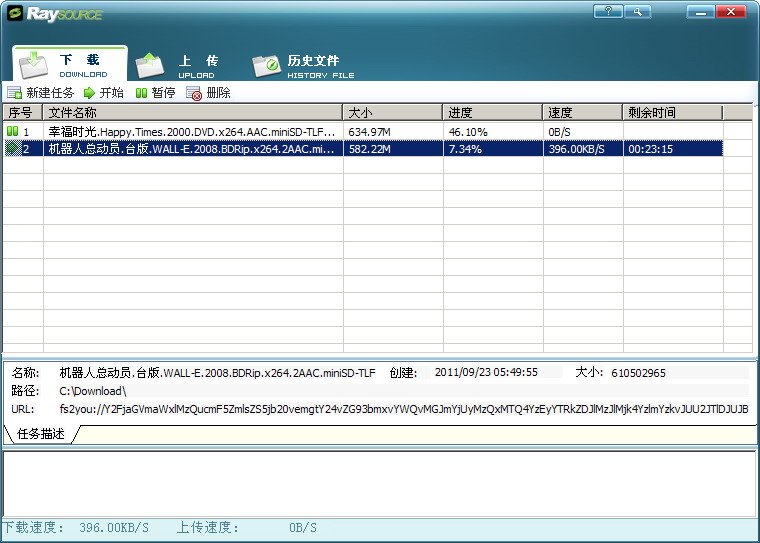Click the pause (暂停) toolbar icon
The height and width of the screenshot is (543, 760).
point(141,93)
